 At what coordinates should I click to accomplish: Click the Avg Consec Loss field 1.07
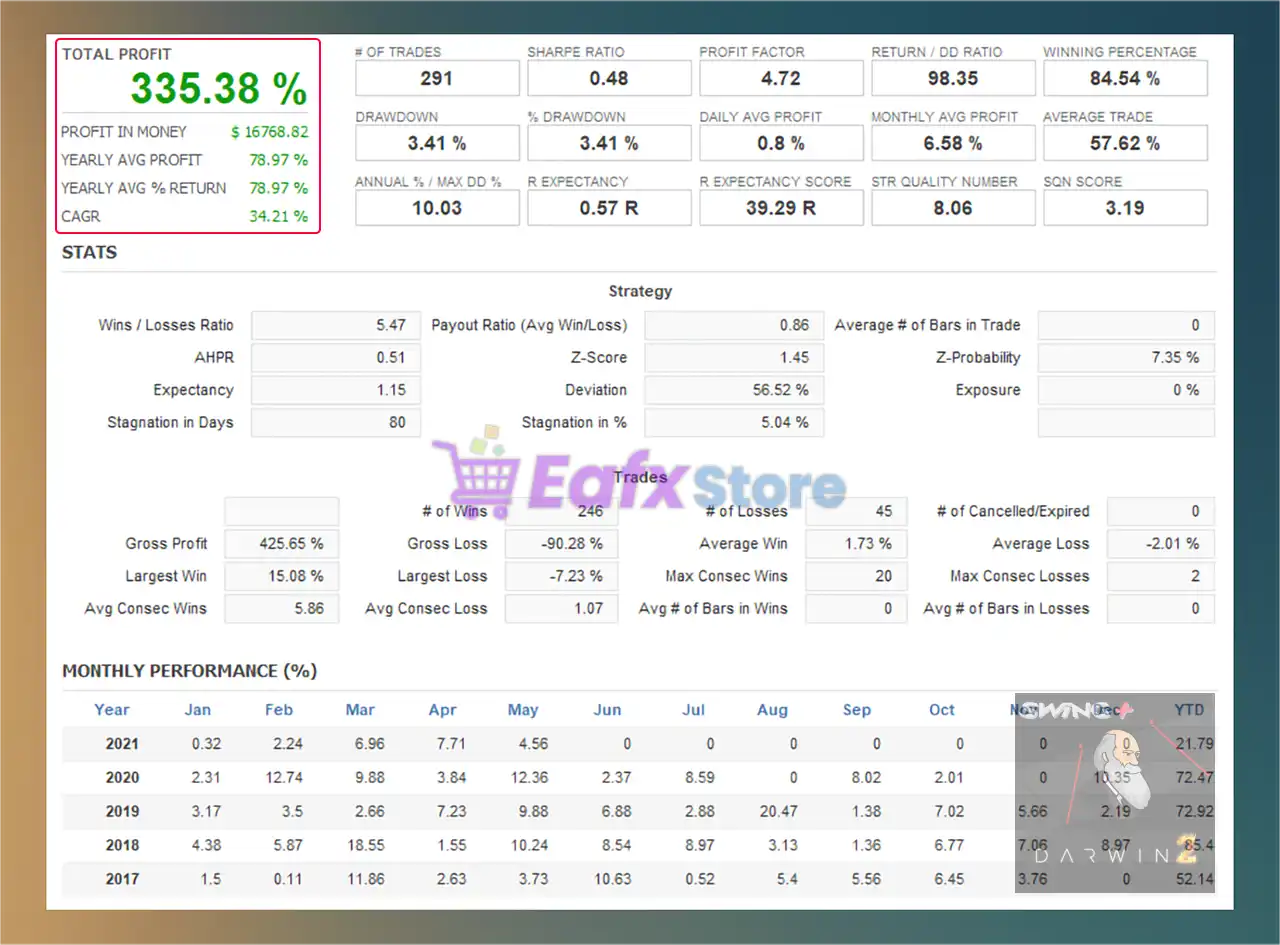[561, 608]
